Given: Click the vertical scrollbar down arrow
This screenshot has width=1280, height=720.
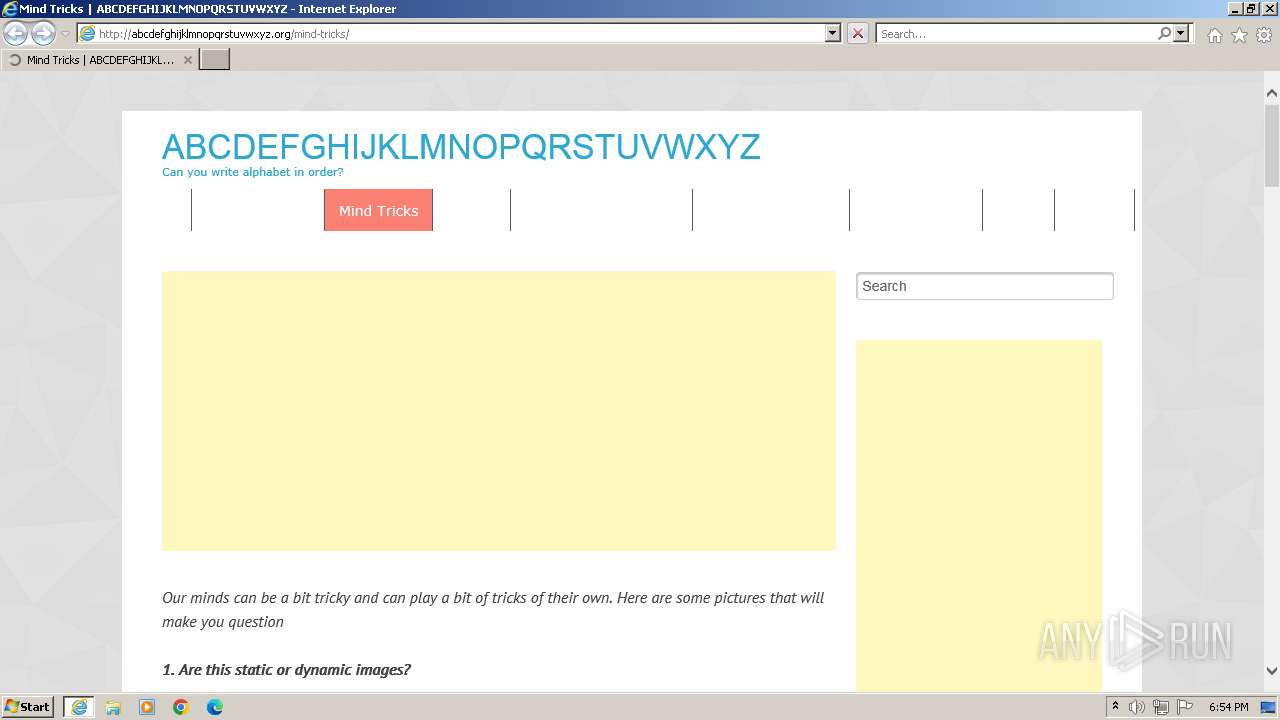Looking at the screenshot, I should click(1271, 671).
